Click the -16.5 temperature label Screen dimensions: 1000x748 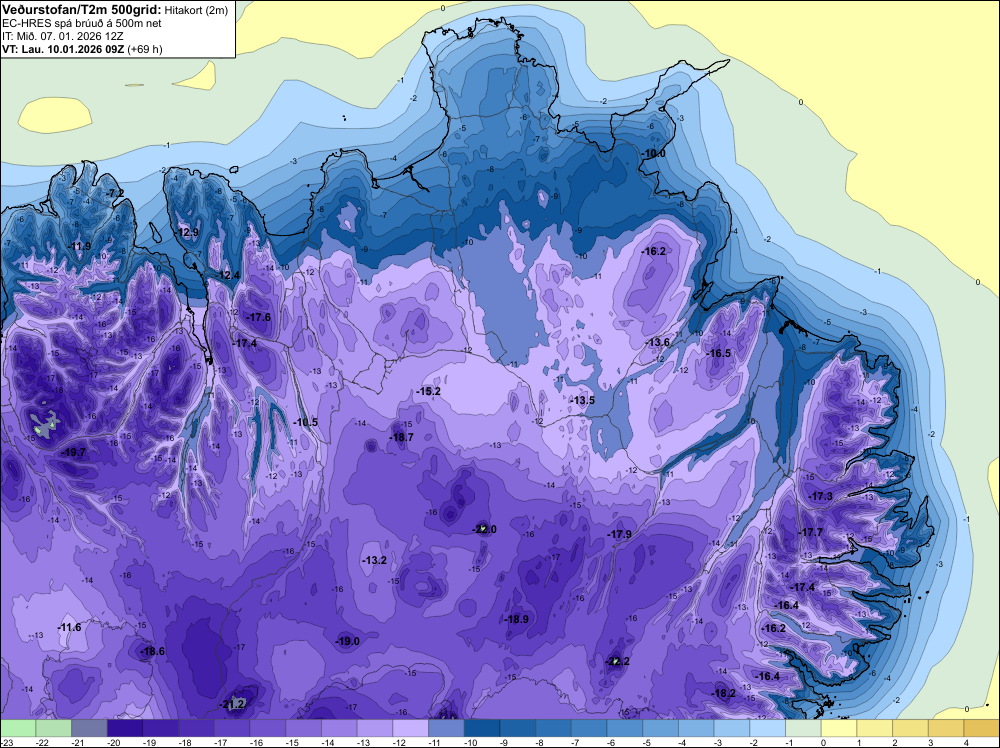[x=719, y=353]
